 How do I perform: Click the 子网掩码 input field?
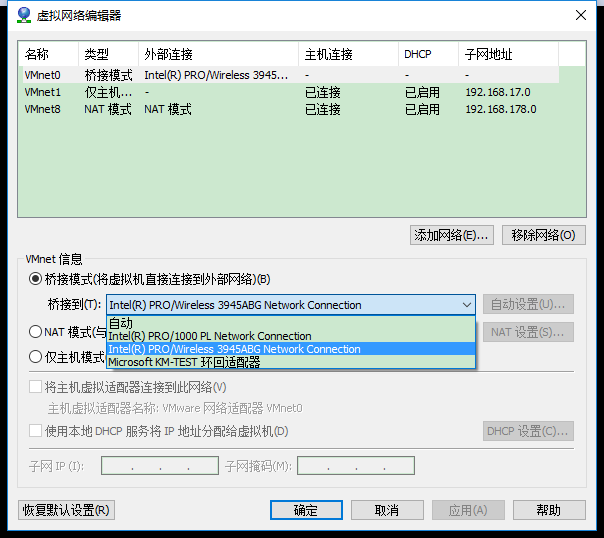click(x=356, y=466)
